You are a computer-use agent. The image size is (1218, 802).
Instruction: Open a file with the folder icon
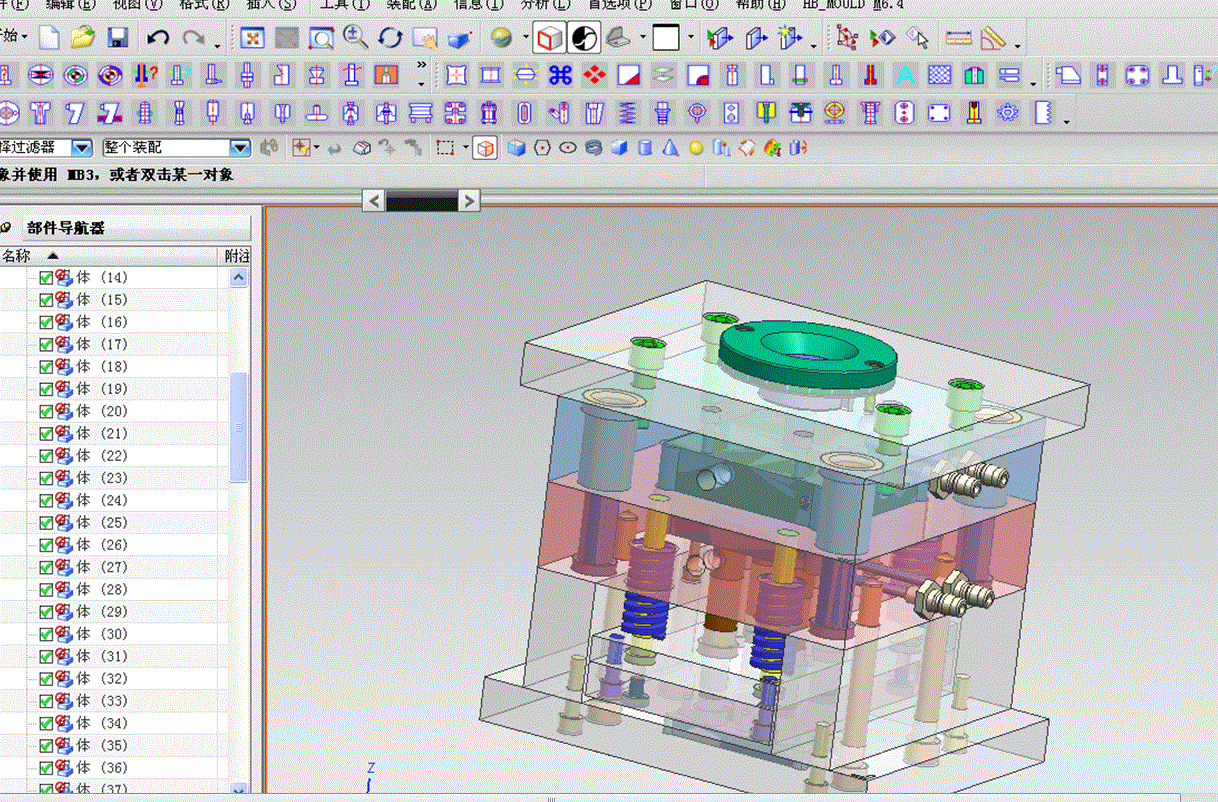click(82, 38)
